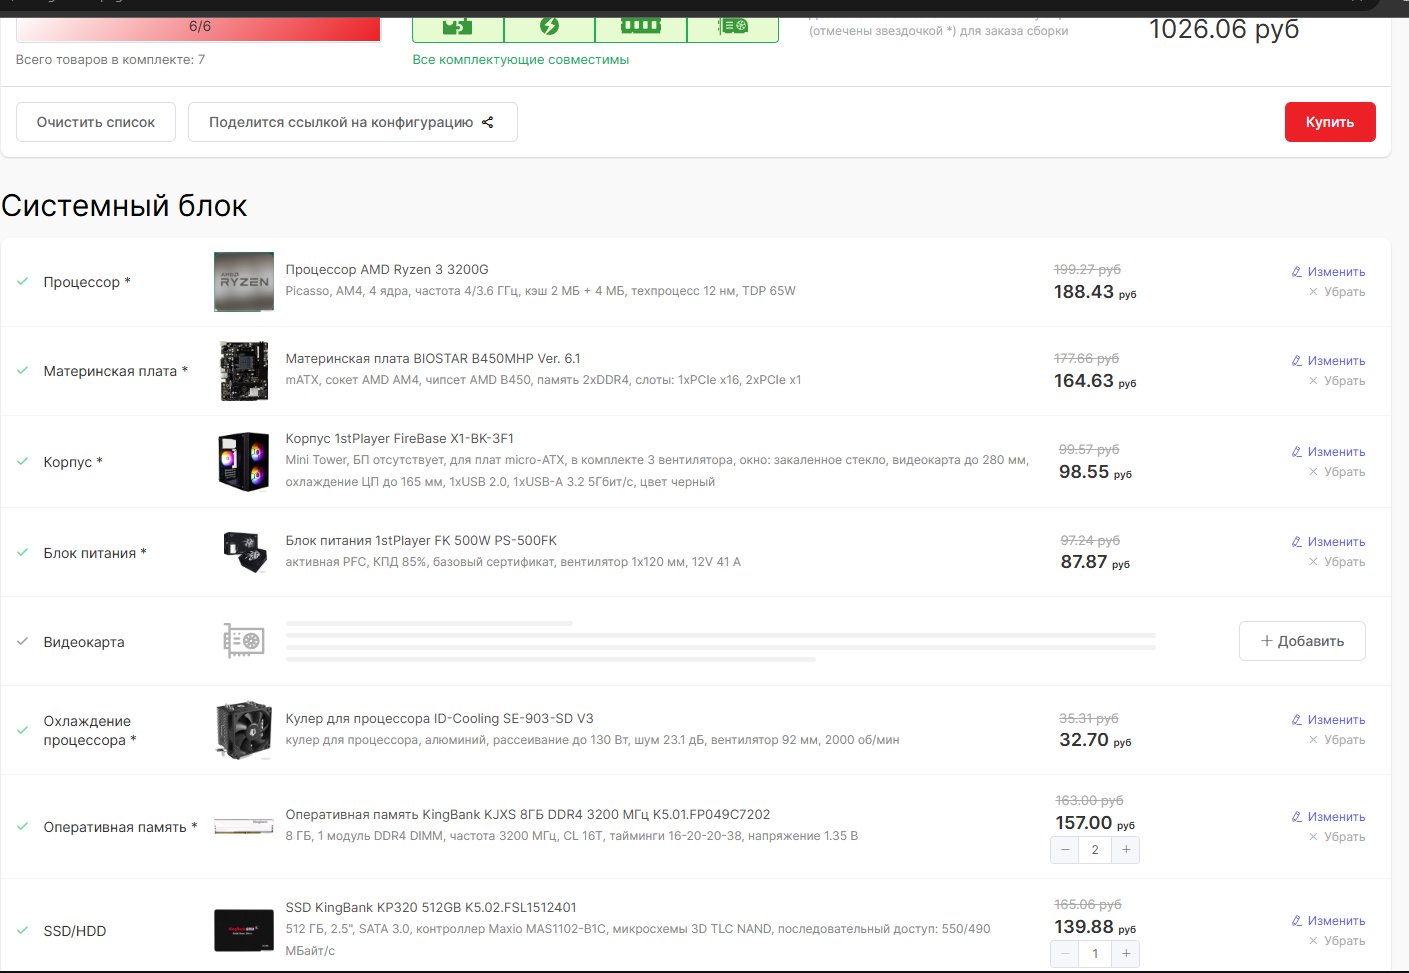This screenshot has height=973, width=1409.
Task: Open the Корпус 1stPlayer FireBase X1-BK-3F1 title
Action: [400, 439]
